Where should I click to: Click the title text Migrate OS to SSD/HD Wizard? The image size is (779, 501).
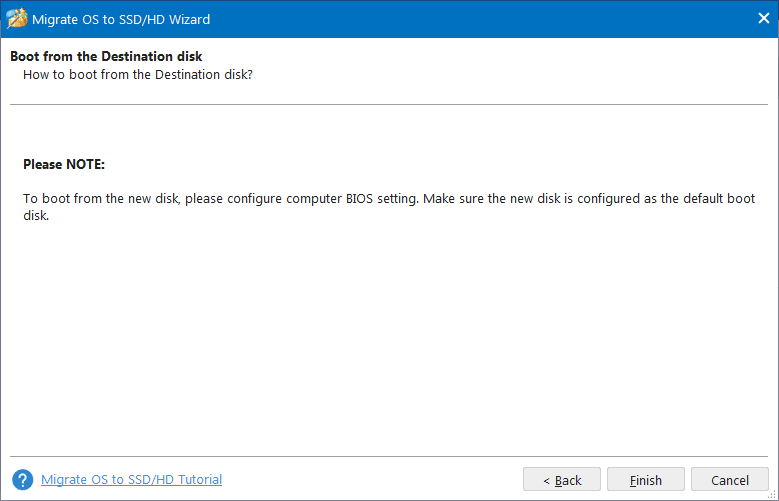click(x=124, y=19)
